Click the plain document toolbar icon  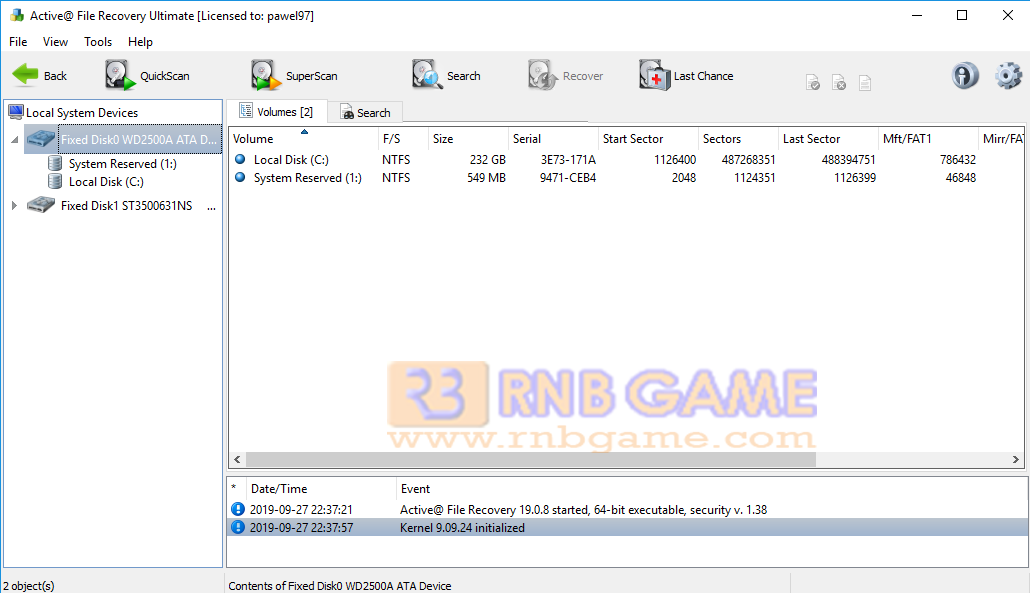tap(864, 83)
